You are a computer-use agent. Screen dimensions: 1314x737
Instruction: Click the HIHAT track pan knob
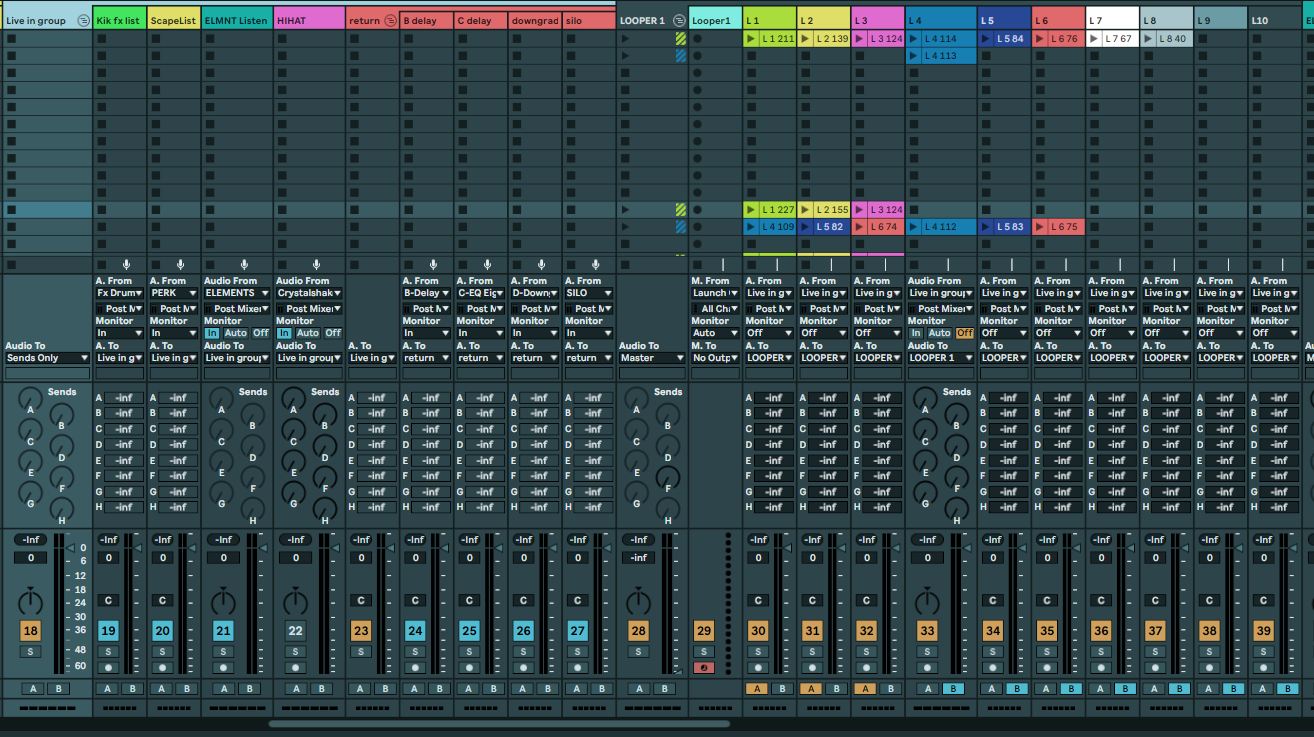pos(295,601)
